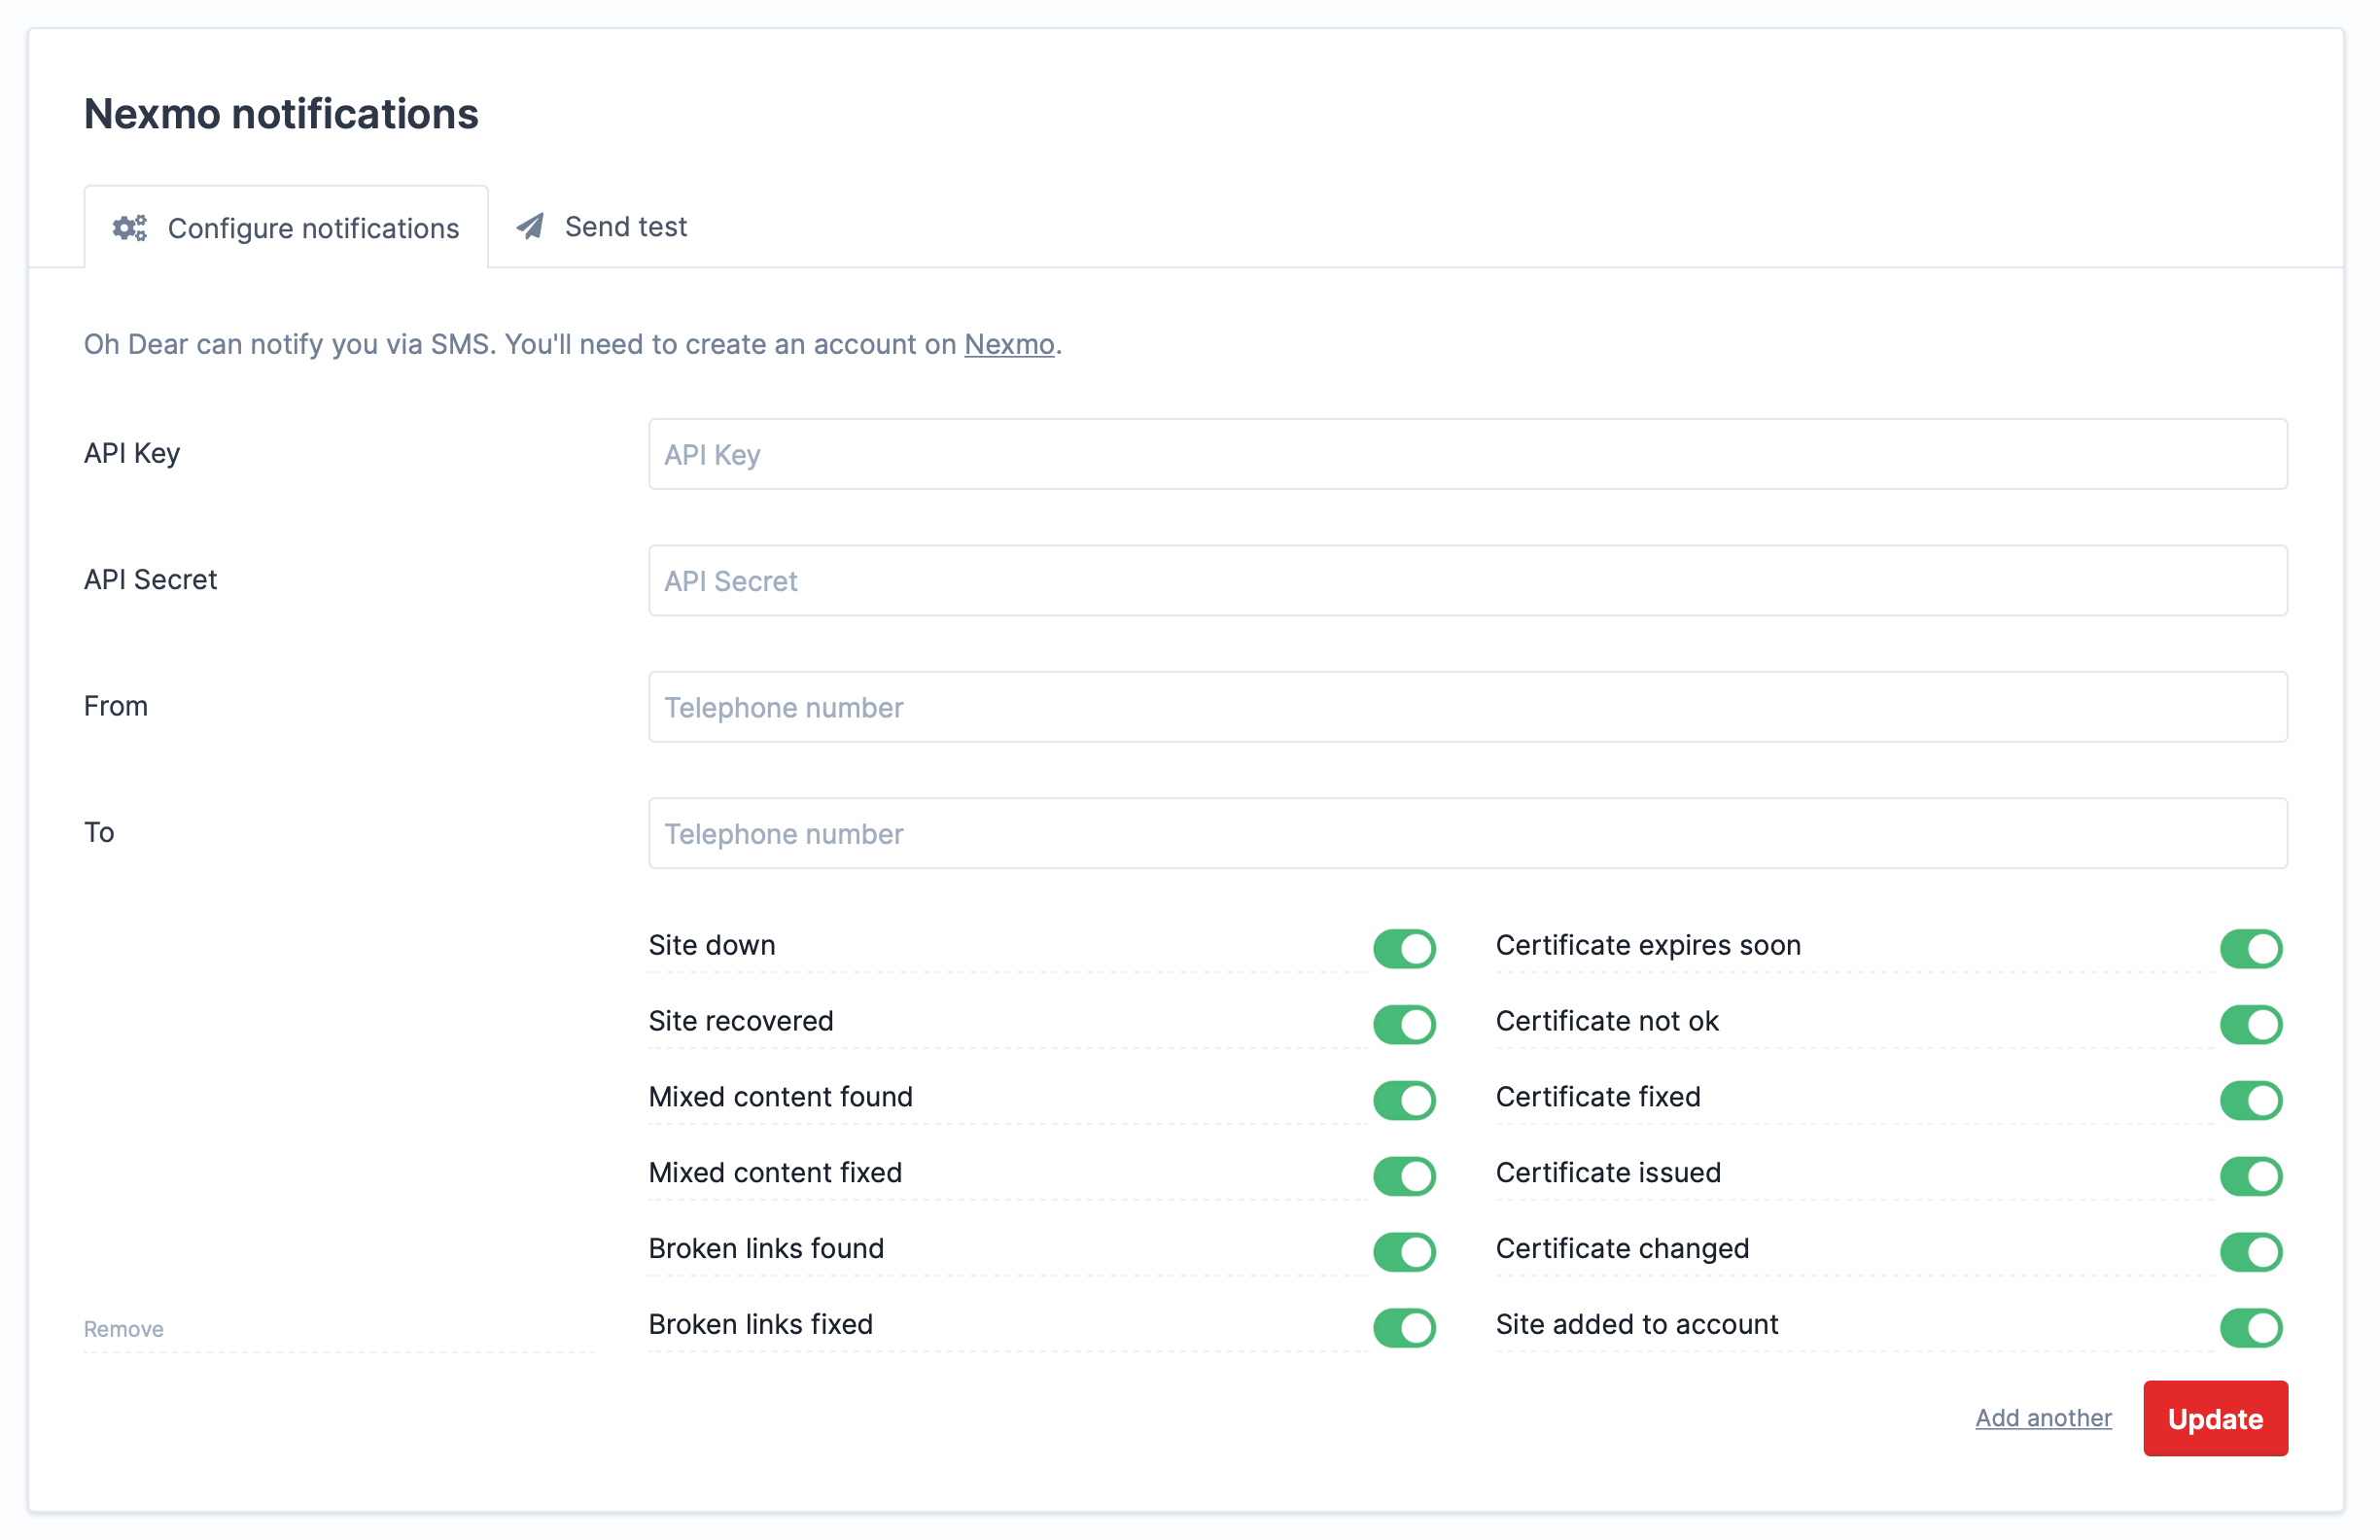Image resolution: width=2380 pixels, height=1540 pixels.
Task: Click the To telephone number field
Action: pyautogui.click(x=1467, y=833)
